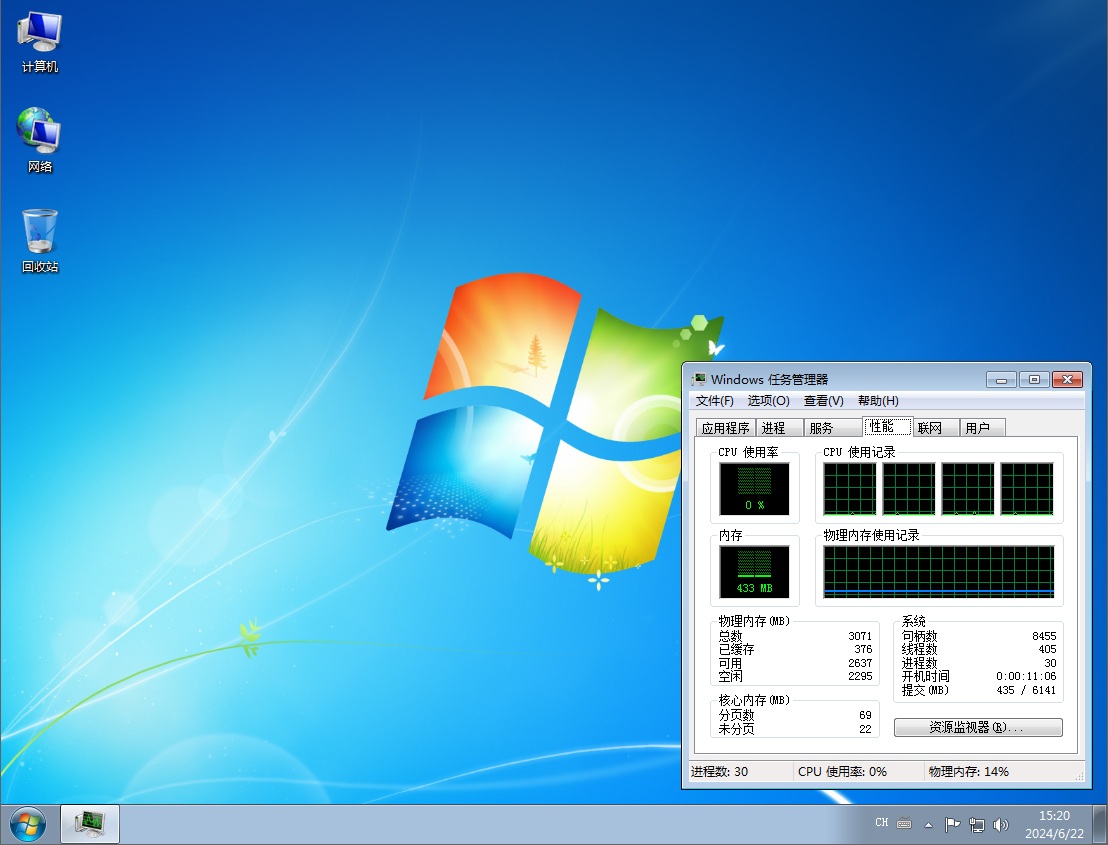Minimize the Windows 任务管理器 window
This screenshot has width=1108, height=845.
pos(1001,380)
